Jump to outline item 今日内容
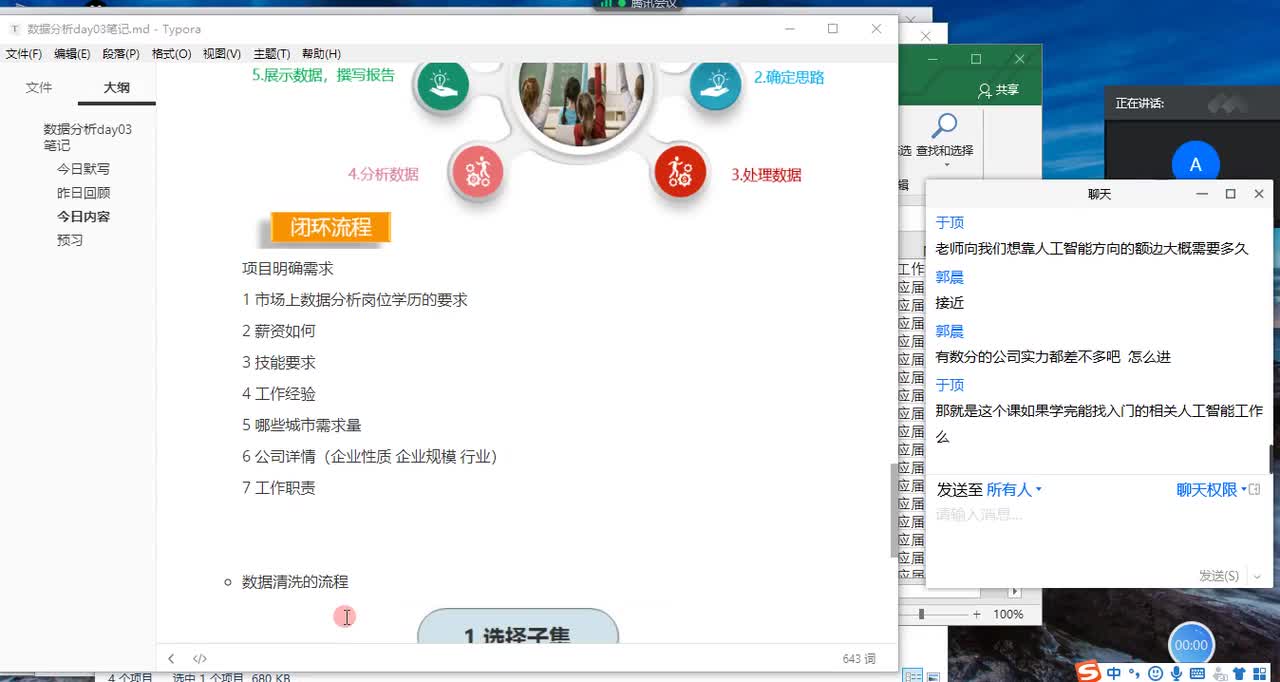The image size is (1280, 682). click(83, 216)
